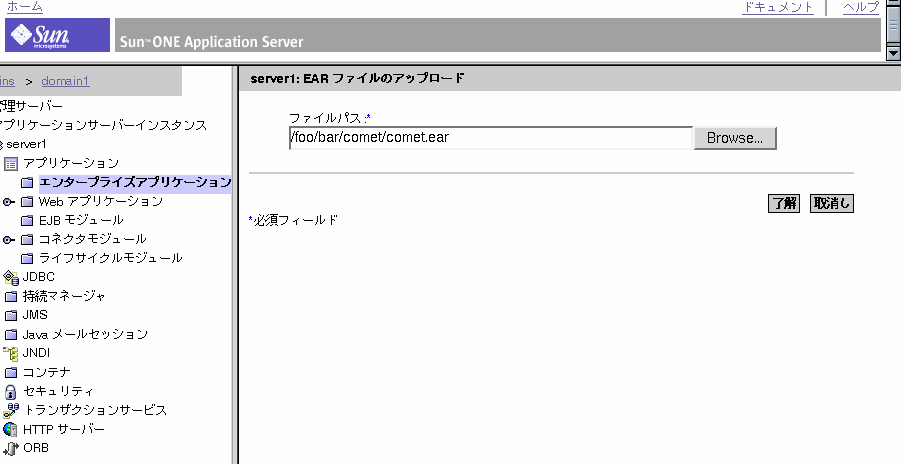Select the トランザクションサービス tree item
The height and width of the screenshot is (464, 901).
[95, 411]
